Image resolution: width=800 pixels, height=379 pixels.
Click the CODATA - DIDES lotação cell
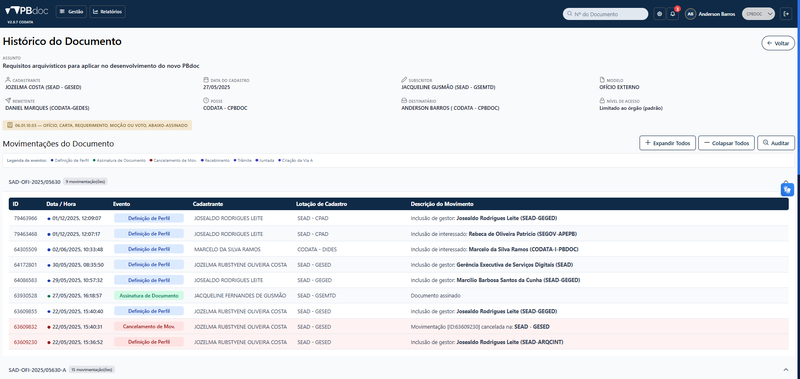click(x=317, y=249)
